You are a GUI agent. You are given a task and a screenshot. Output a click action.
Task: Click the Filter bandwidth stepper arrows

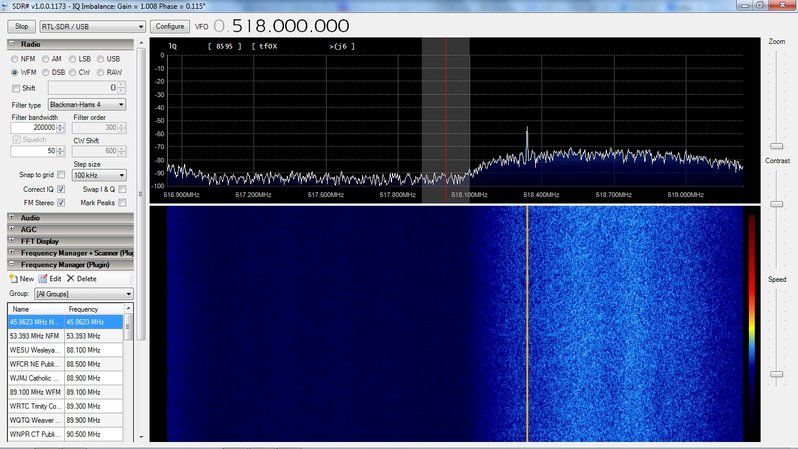(61, 128)
